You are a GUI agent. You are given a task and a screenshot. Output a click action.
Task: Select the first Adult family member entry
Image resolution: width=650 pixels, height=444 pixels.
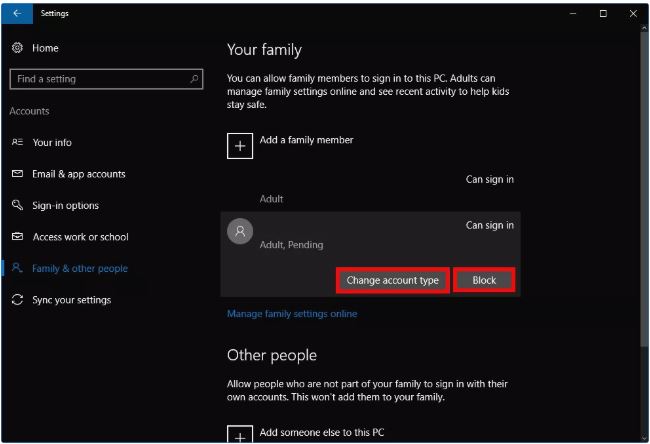pos(370,189)
